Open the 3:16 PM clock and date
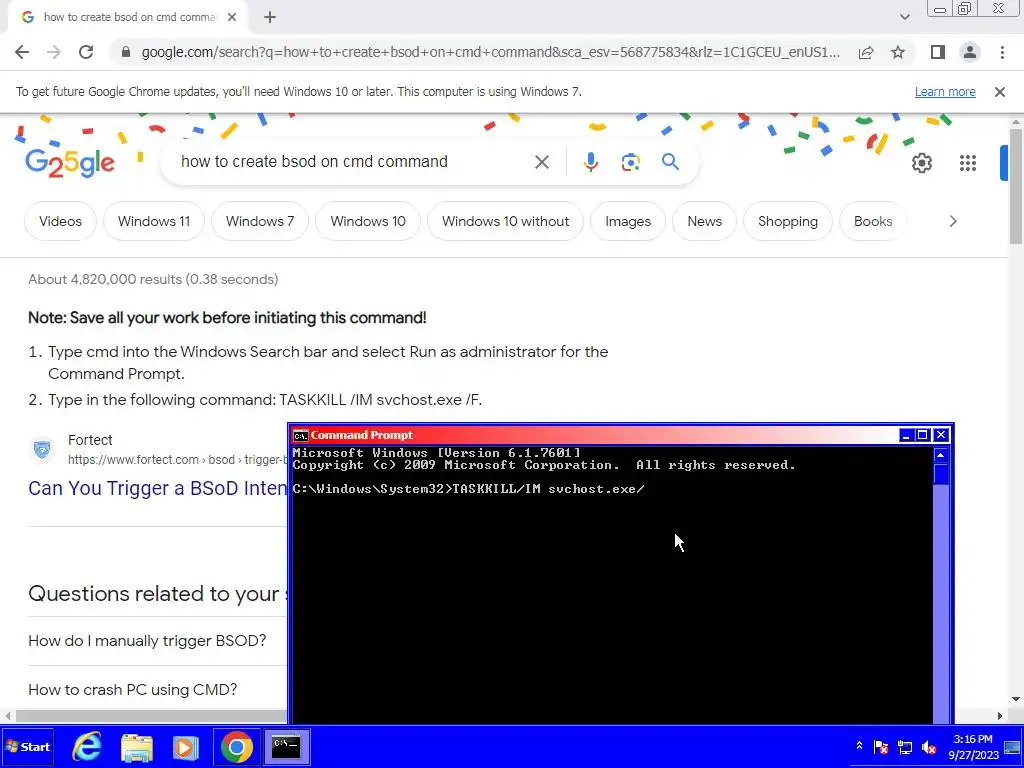This screenshot has width=1024, height=768. (x=973, y=747)
